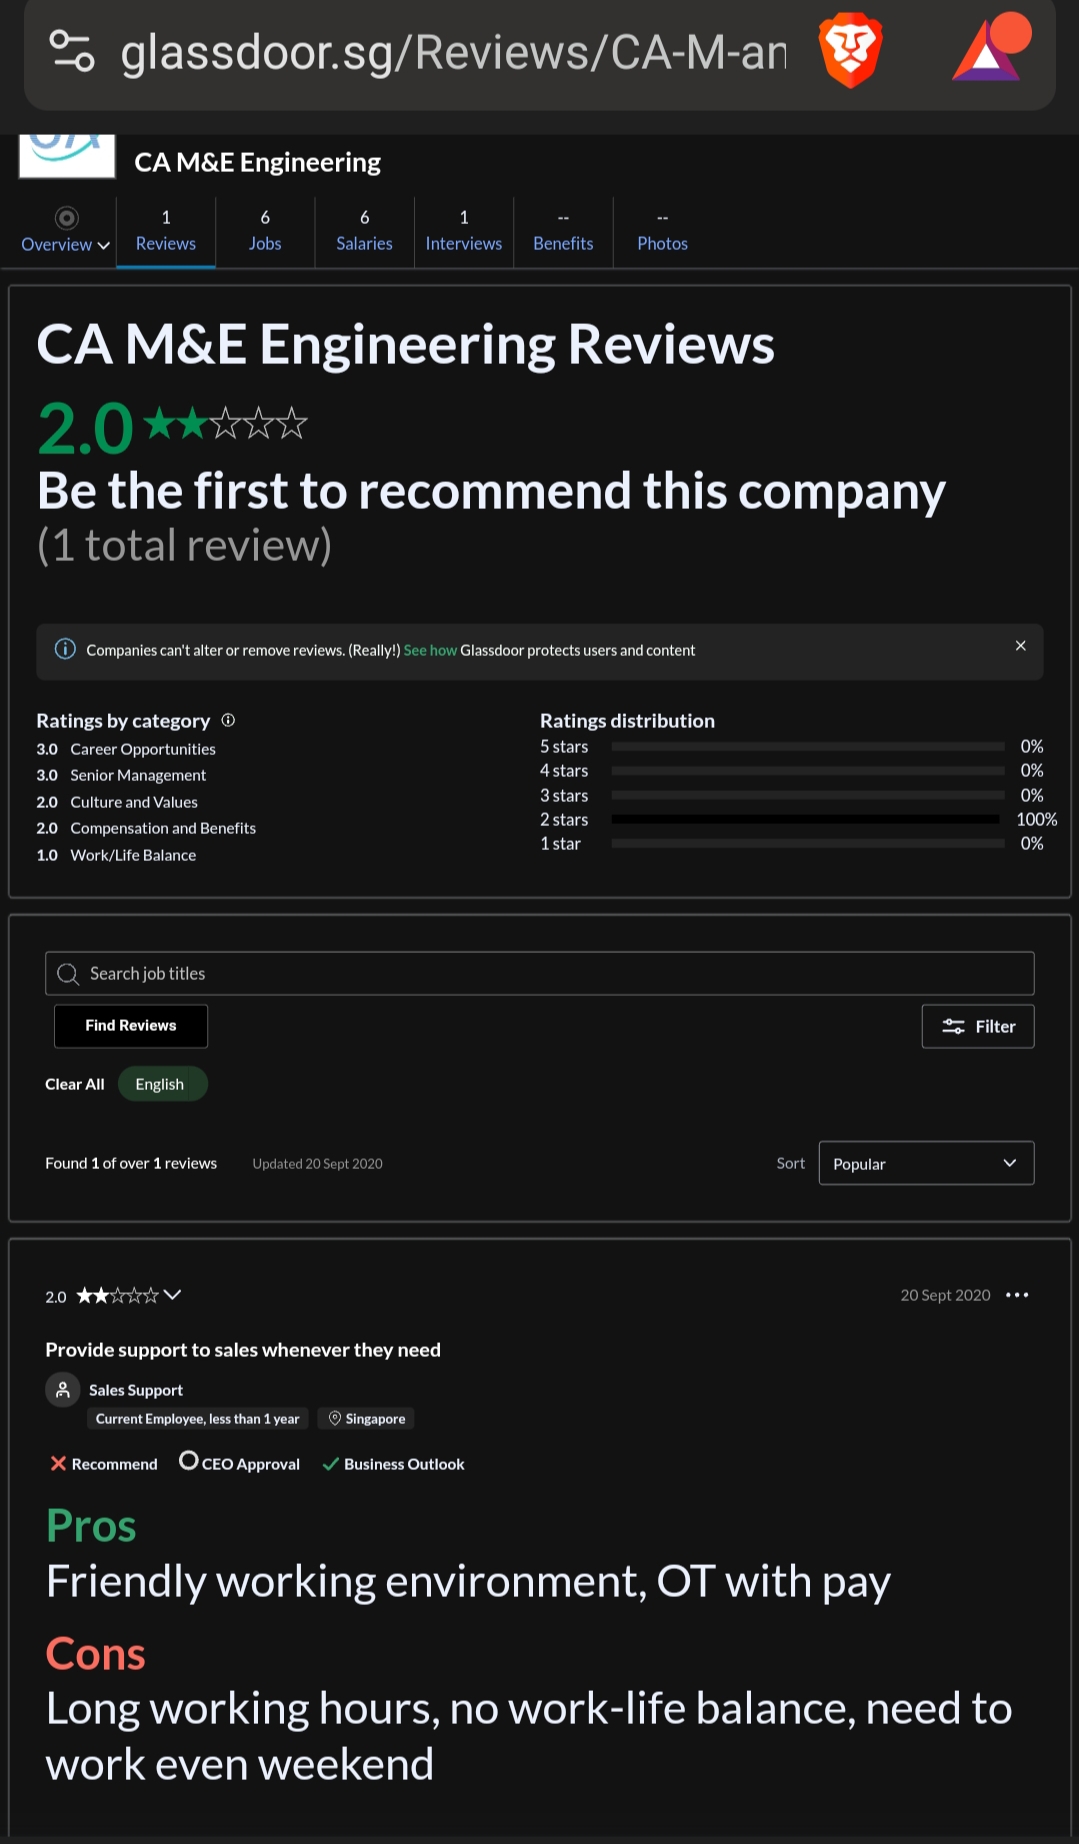The width and height of the screenshot is (1079, 1844).
Task: Click the 2.0 overall star rating
Action: pos(173,427)
